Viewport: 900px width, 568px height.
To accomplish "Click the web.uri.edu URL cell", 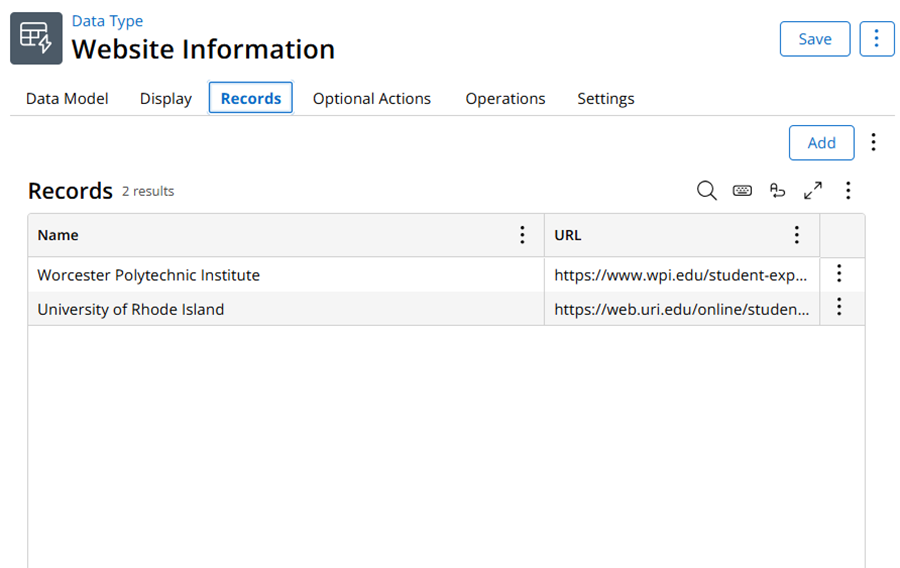I will (682, 309).
